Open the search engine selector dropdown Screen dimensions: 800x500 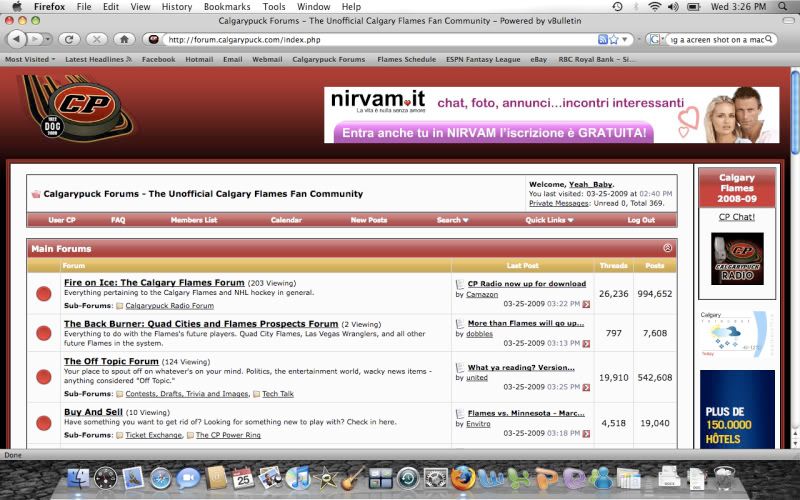(655, 39)
